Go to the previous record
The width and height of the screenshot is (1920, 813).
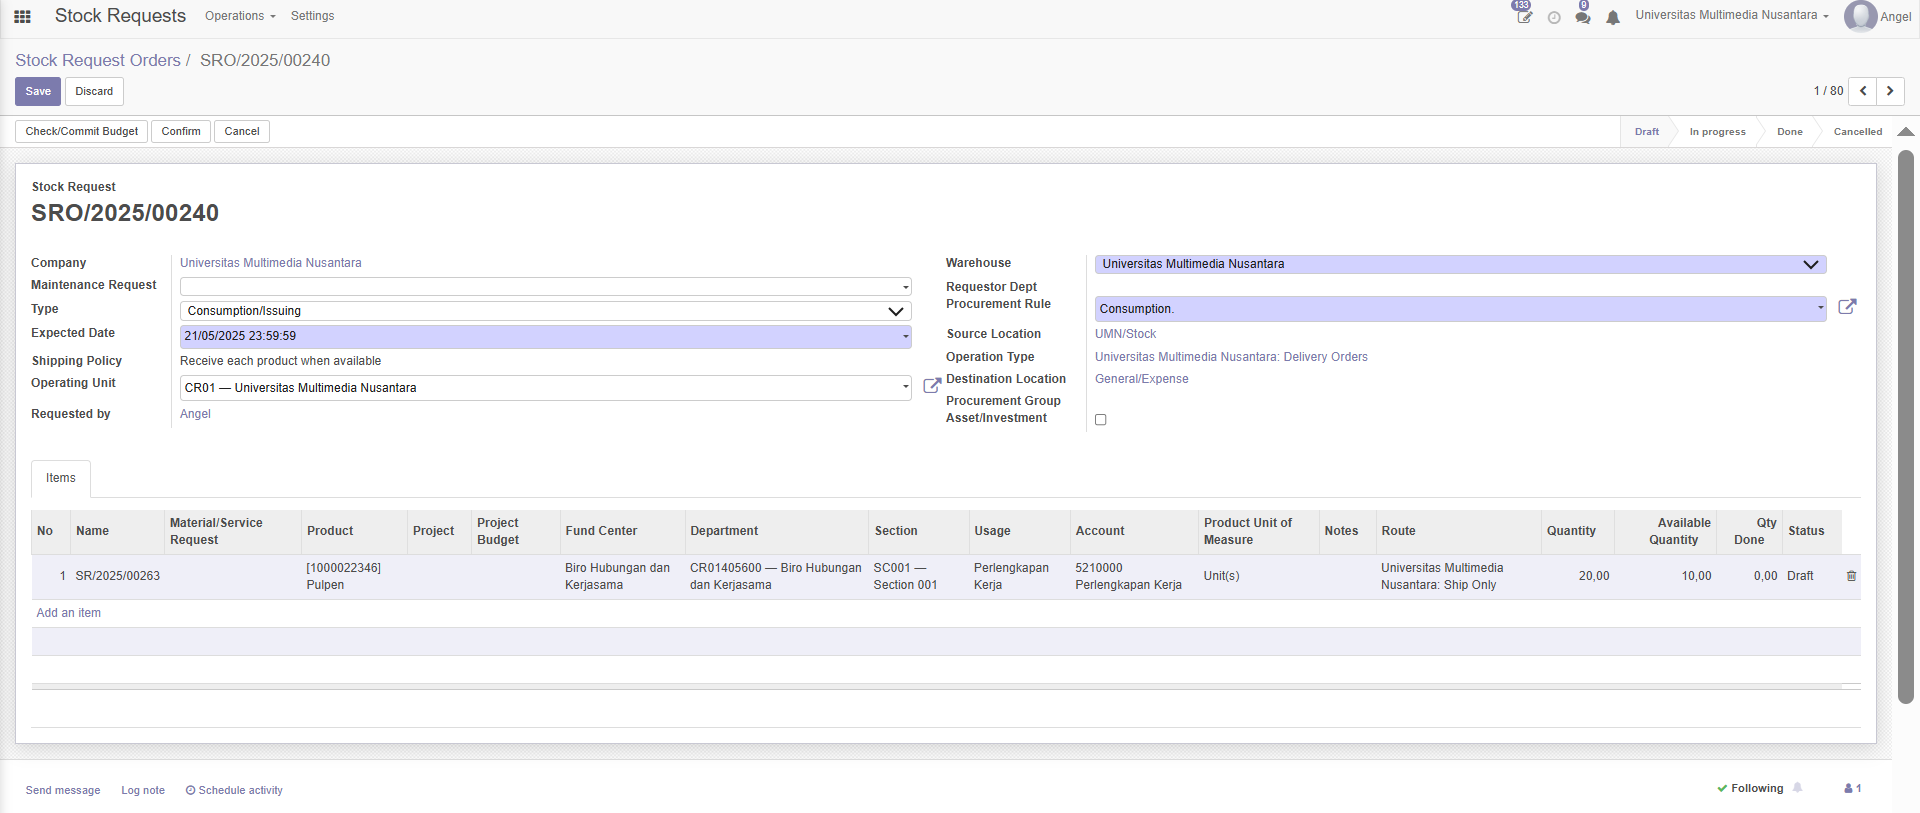tap(1862, 91)
